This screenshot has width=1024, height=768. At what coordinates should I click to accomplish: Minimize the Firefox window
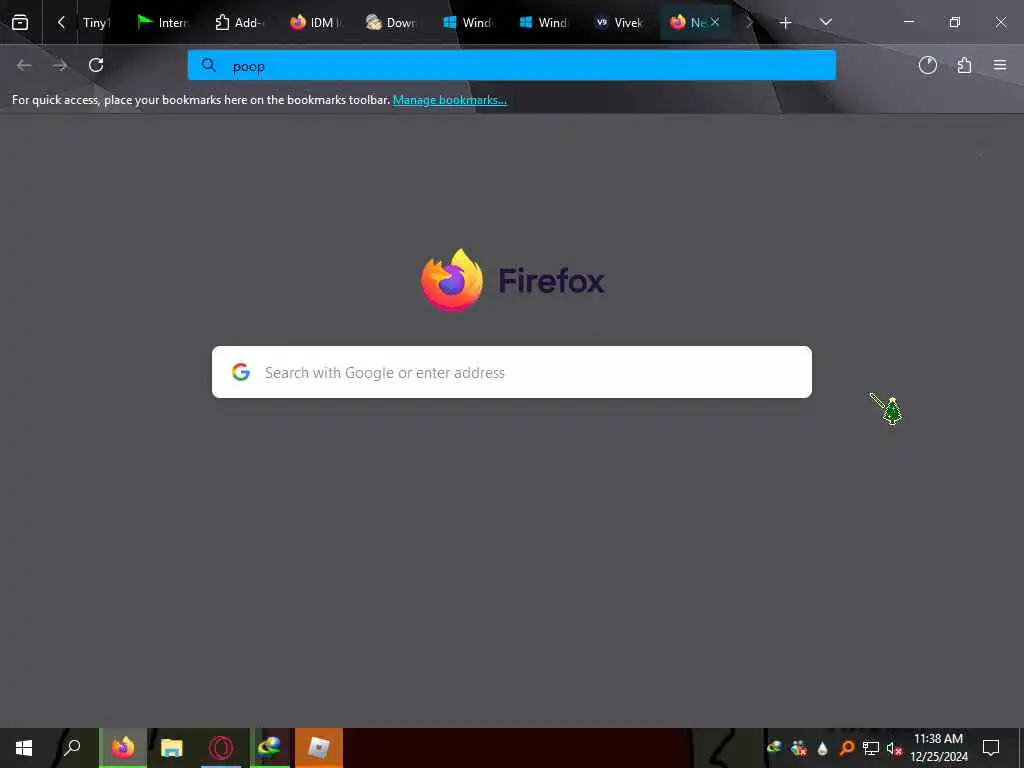tap(908, 22)
